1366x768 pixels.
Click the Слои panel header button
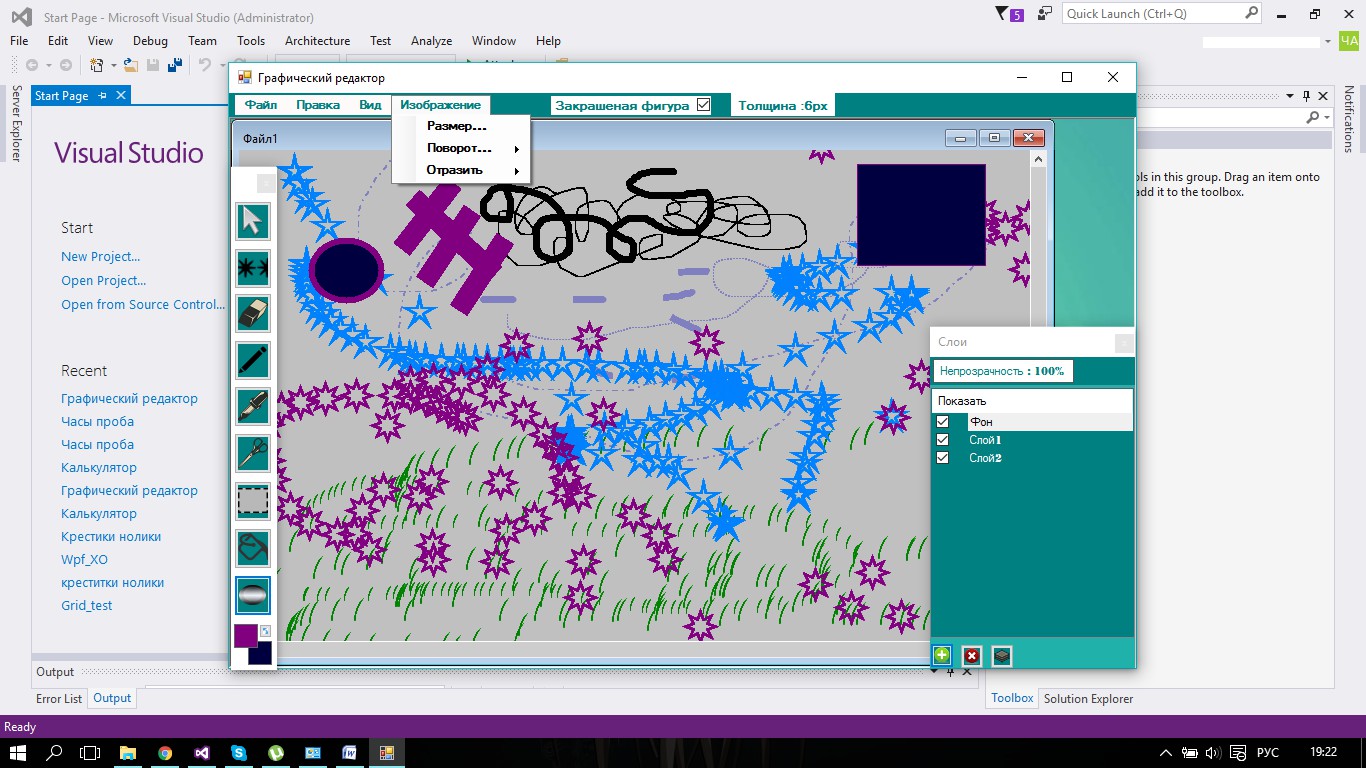pos(1124,343)
